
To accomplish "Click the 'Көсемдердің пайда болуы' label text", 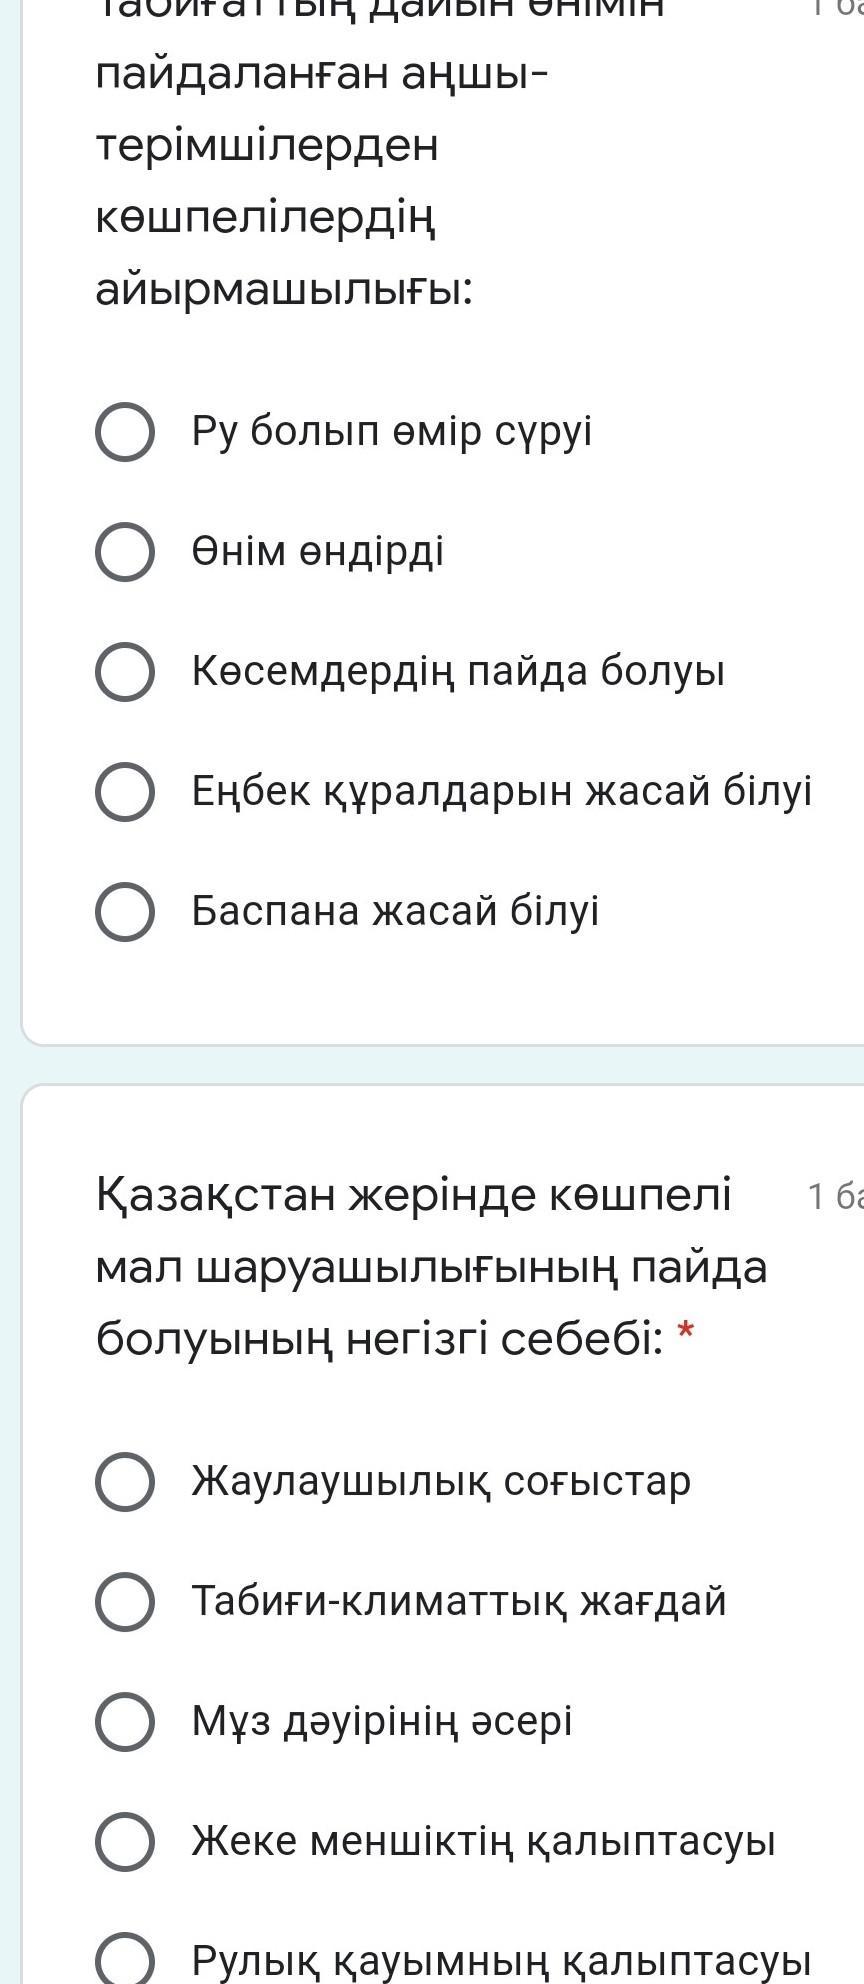I will point(458,671).
